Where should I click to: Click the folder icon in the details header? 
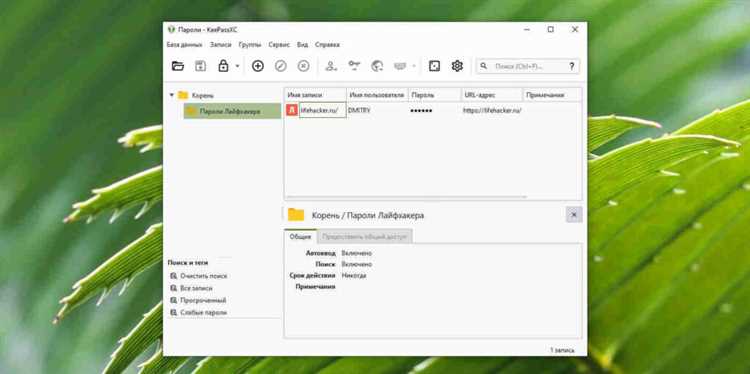[296, 214]
